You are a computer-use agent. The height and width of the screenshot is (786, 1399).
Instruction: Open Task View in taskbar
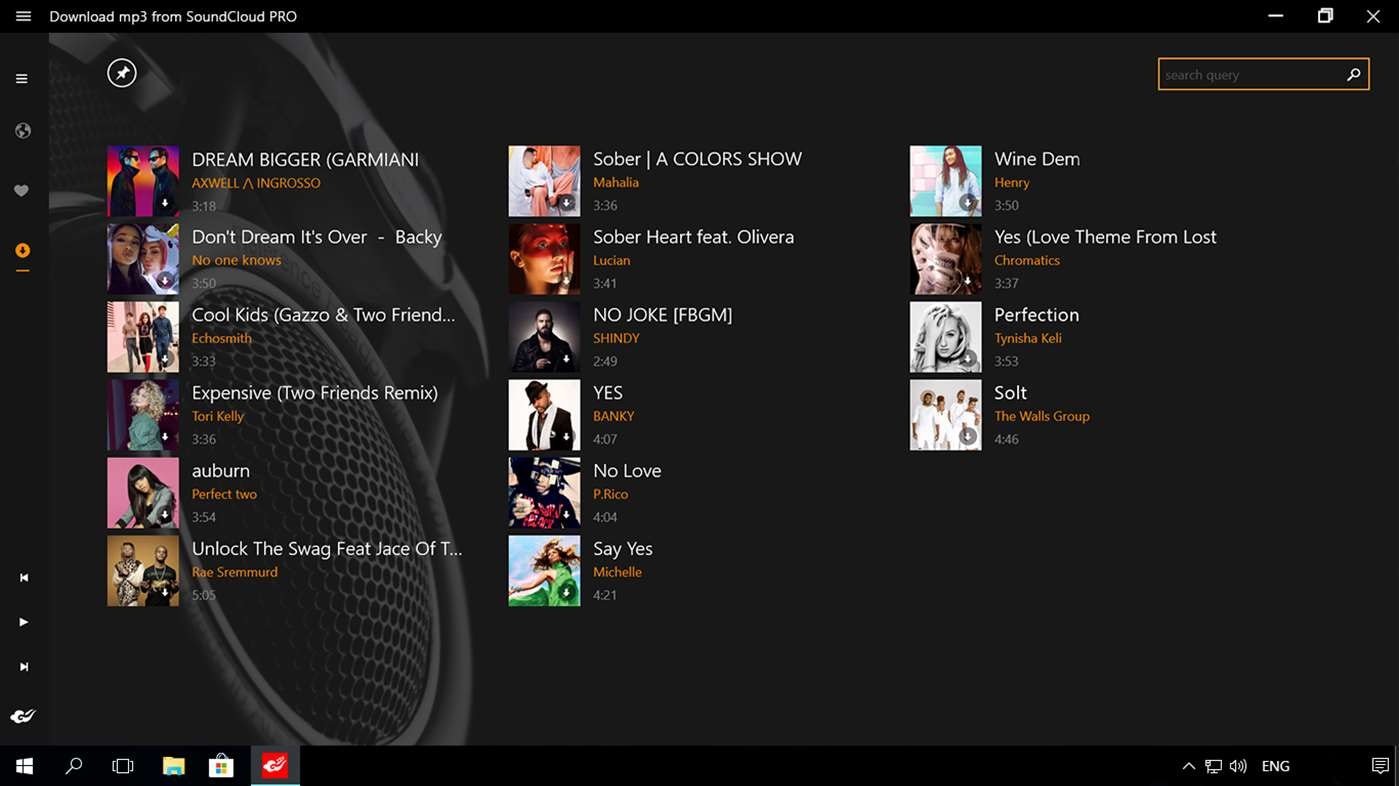click(123, 766)
